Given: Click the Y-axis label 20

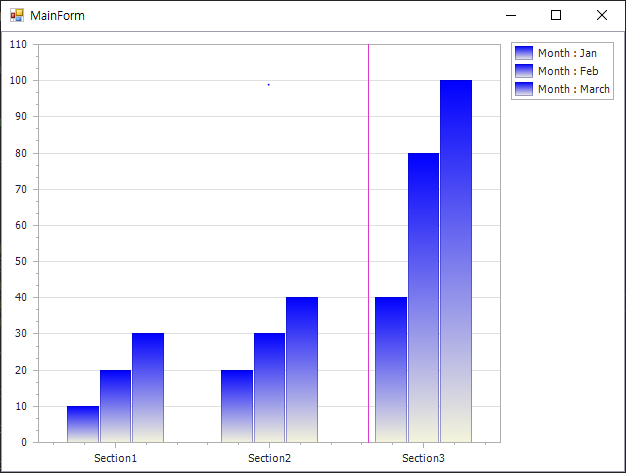Looking at the screenshot, I should (x=21, y=370).
